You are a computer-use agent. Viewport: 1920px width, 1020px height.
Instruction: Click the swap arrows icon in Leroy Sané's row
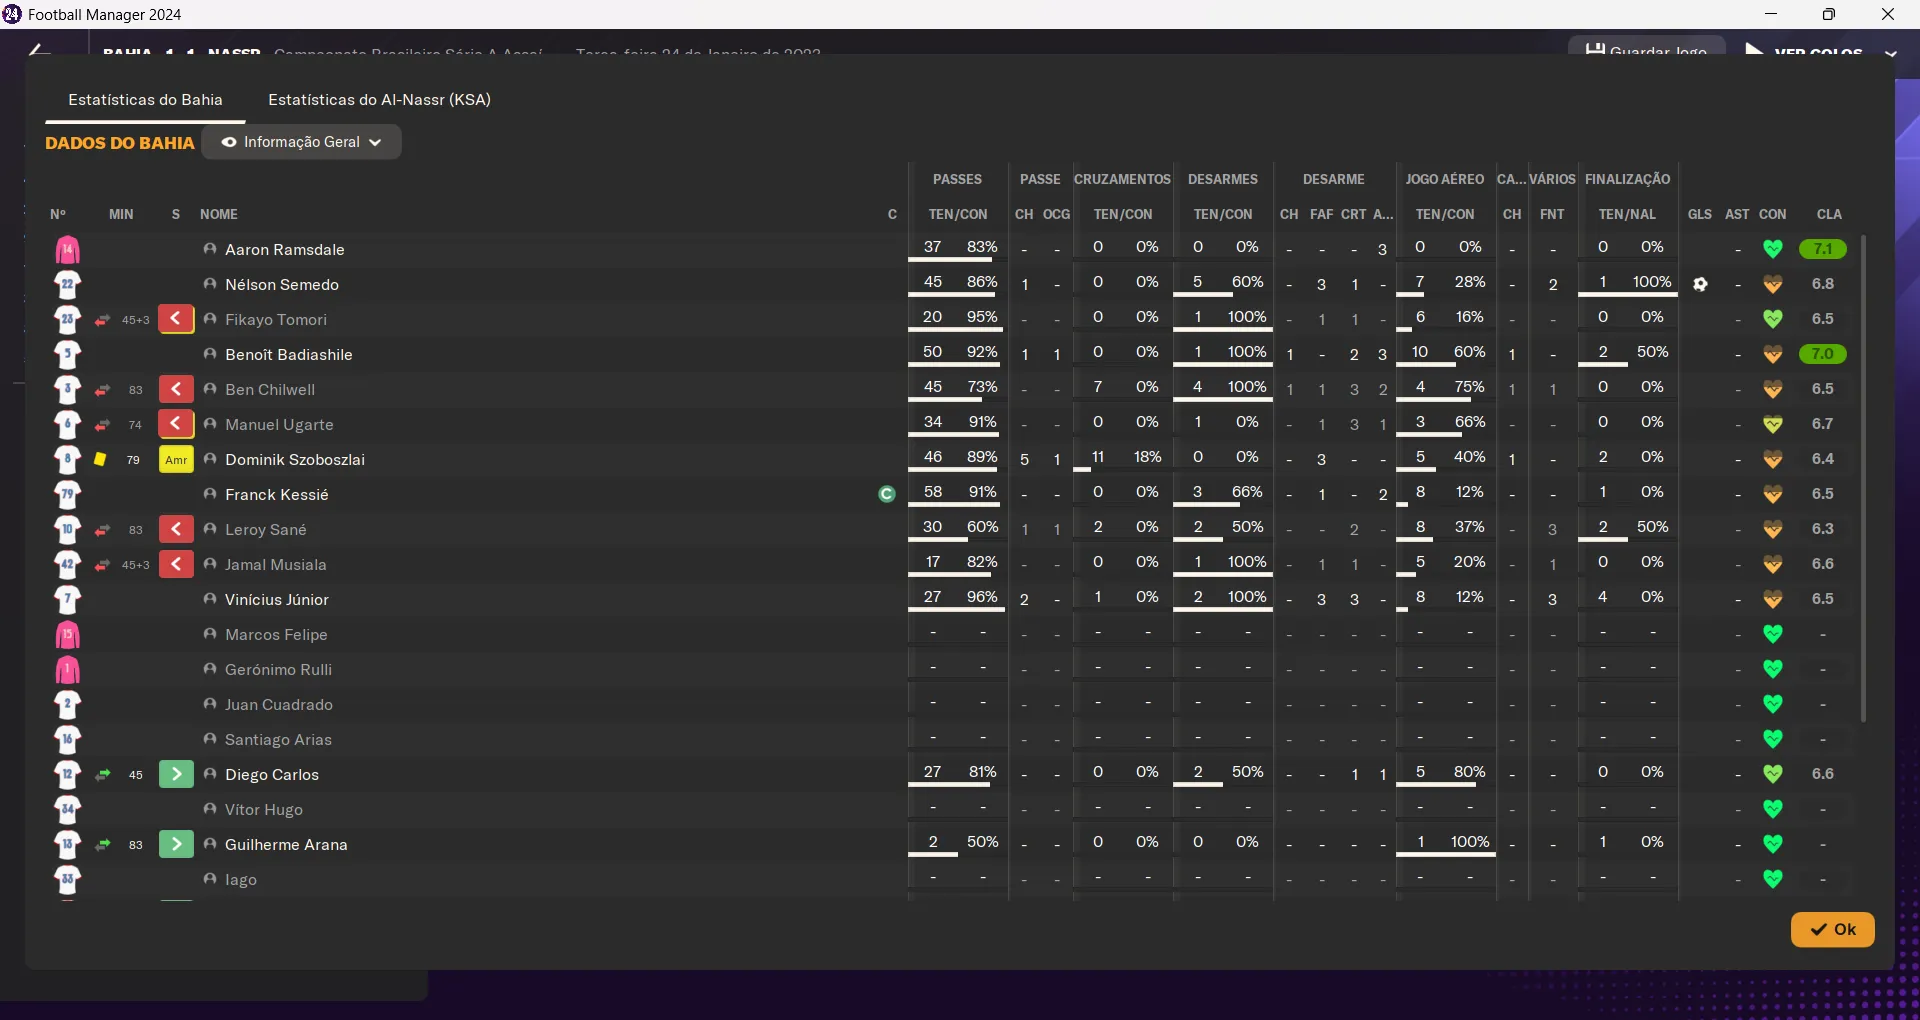coord(102,530)
